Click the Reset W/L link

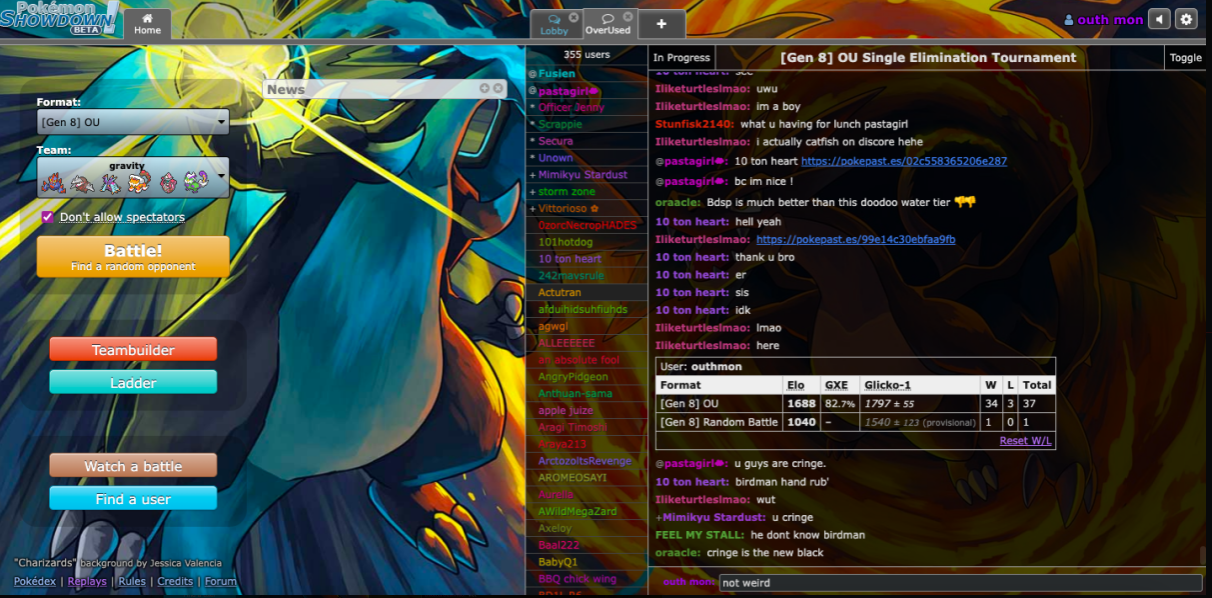tap(1025, 441)
